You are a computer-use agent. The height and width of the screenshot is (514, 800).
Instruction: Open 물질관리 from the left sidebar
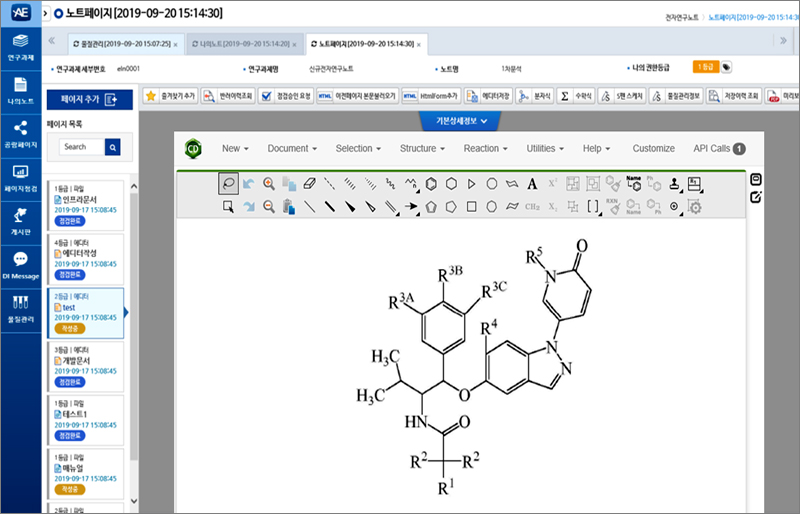pyautogui.click(x=20, y=308)
